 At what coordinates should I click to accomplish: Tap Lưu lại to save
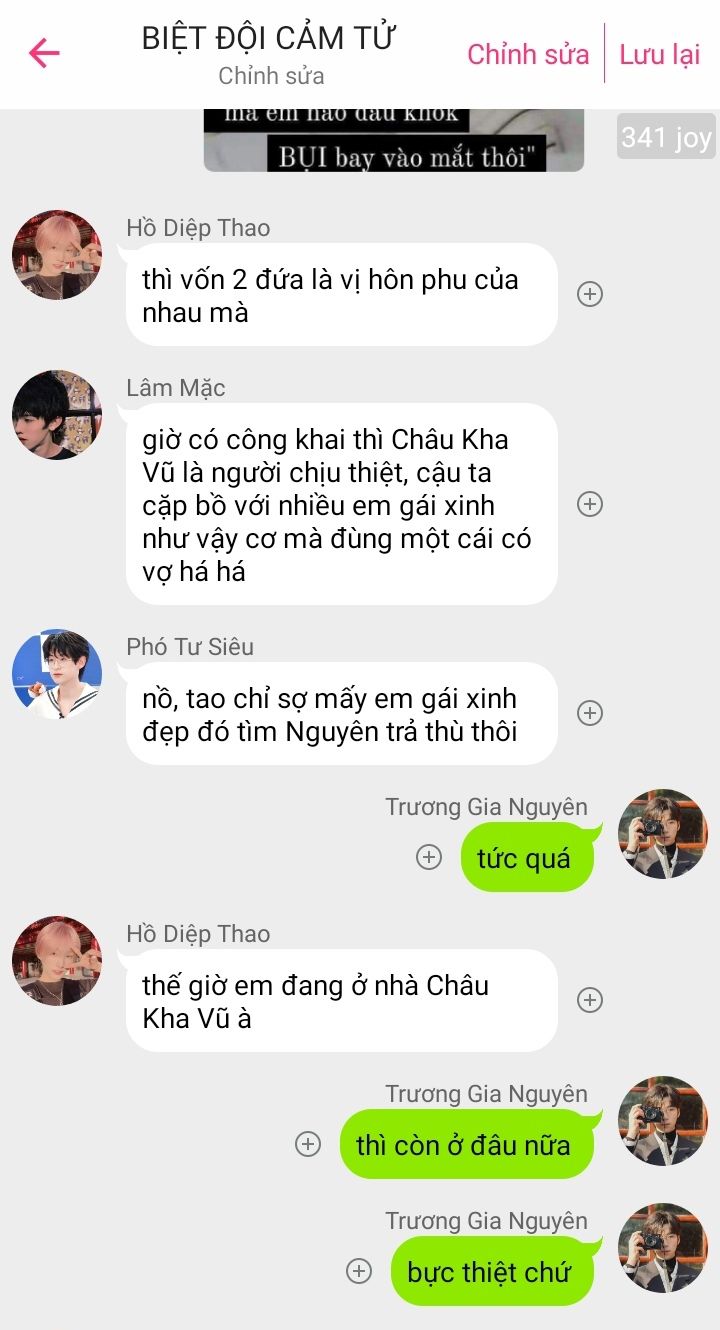pyautogui.click(x=660, y=54)
